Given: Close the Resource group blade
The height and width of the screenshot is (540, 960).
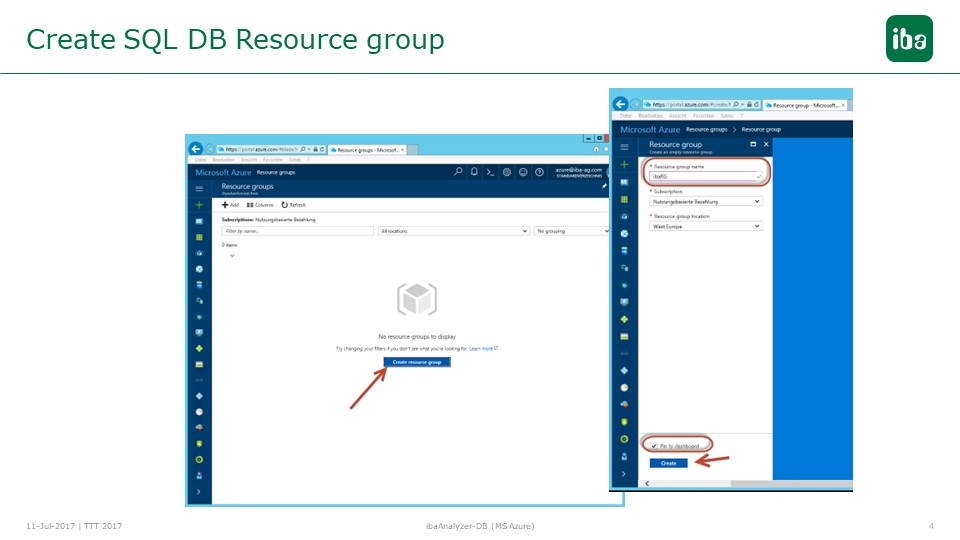Looking at the screenshot, I should pos(766,144).
